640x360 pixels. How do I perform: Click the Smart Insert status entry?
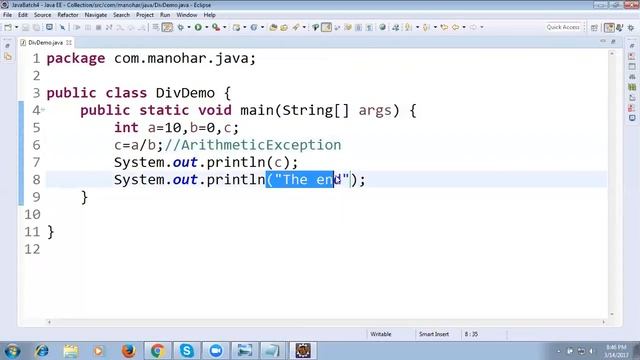tap(433, 334)
